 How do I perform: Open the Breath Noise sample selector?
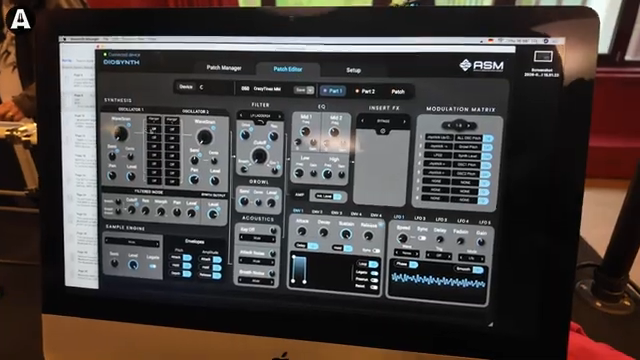pos(256,281)
